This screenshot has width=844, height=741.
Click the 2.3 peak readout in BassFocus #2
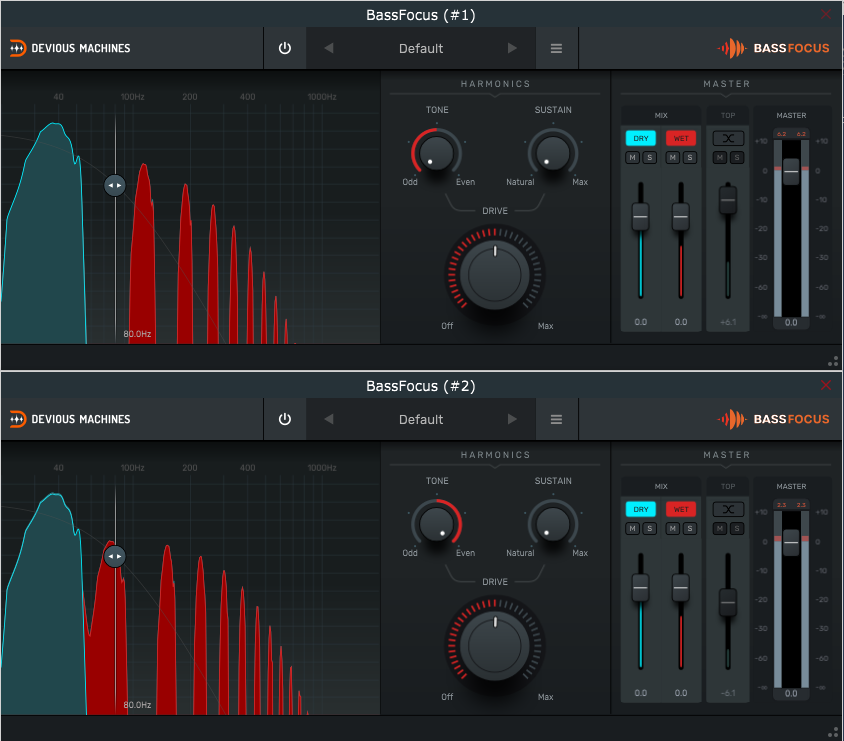coord(791,505)
